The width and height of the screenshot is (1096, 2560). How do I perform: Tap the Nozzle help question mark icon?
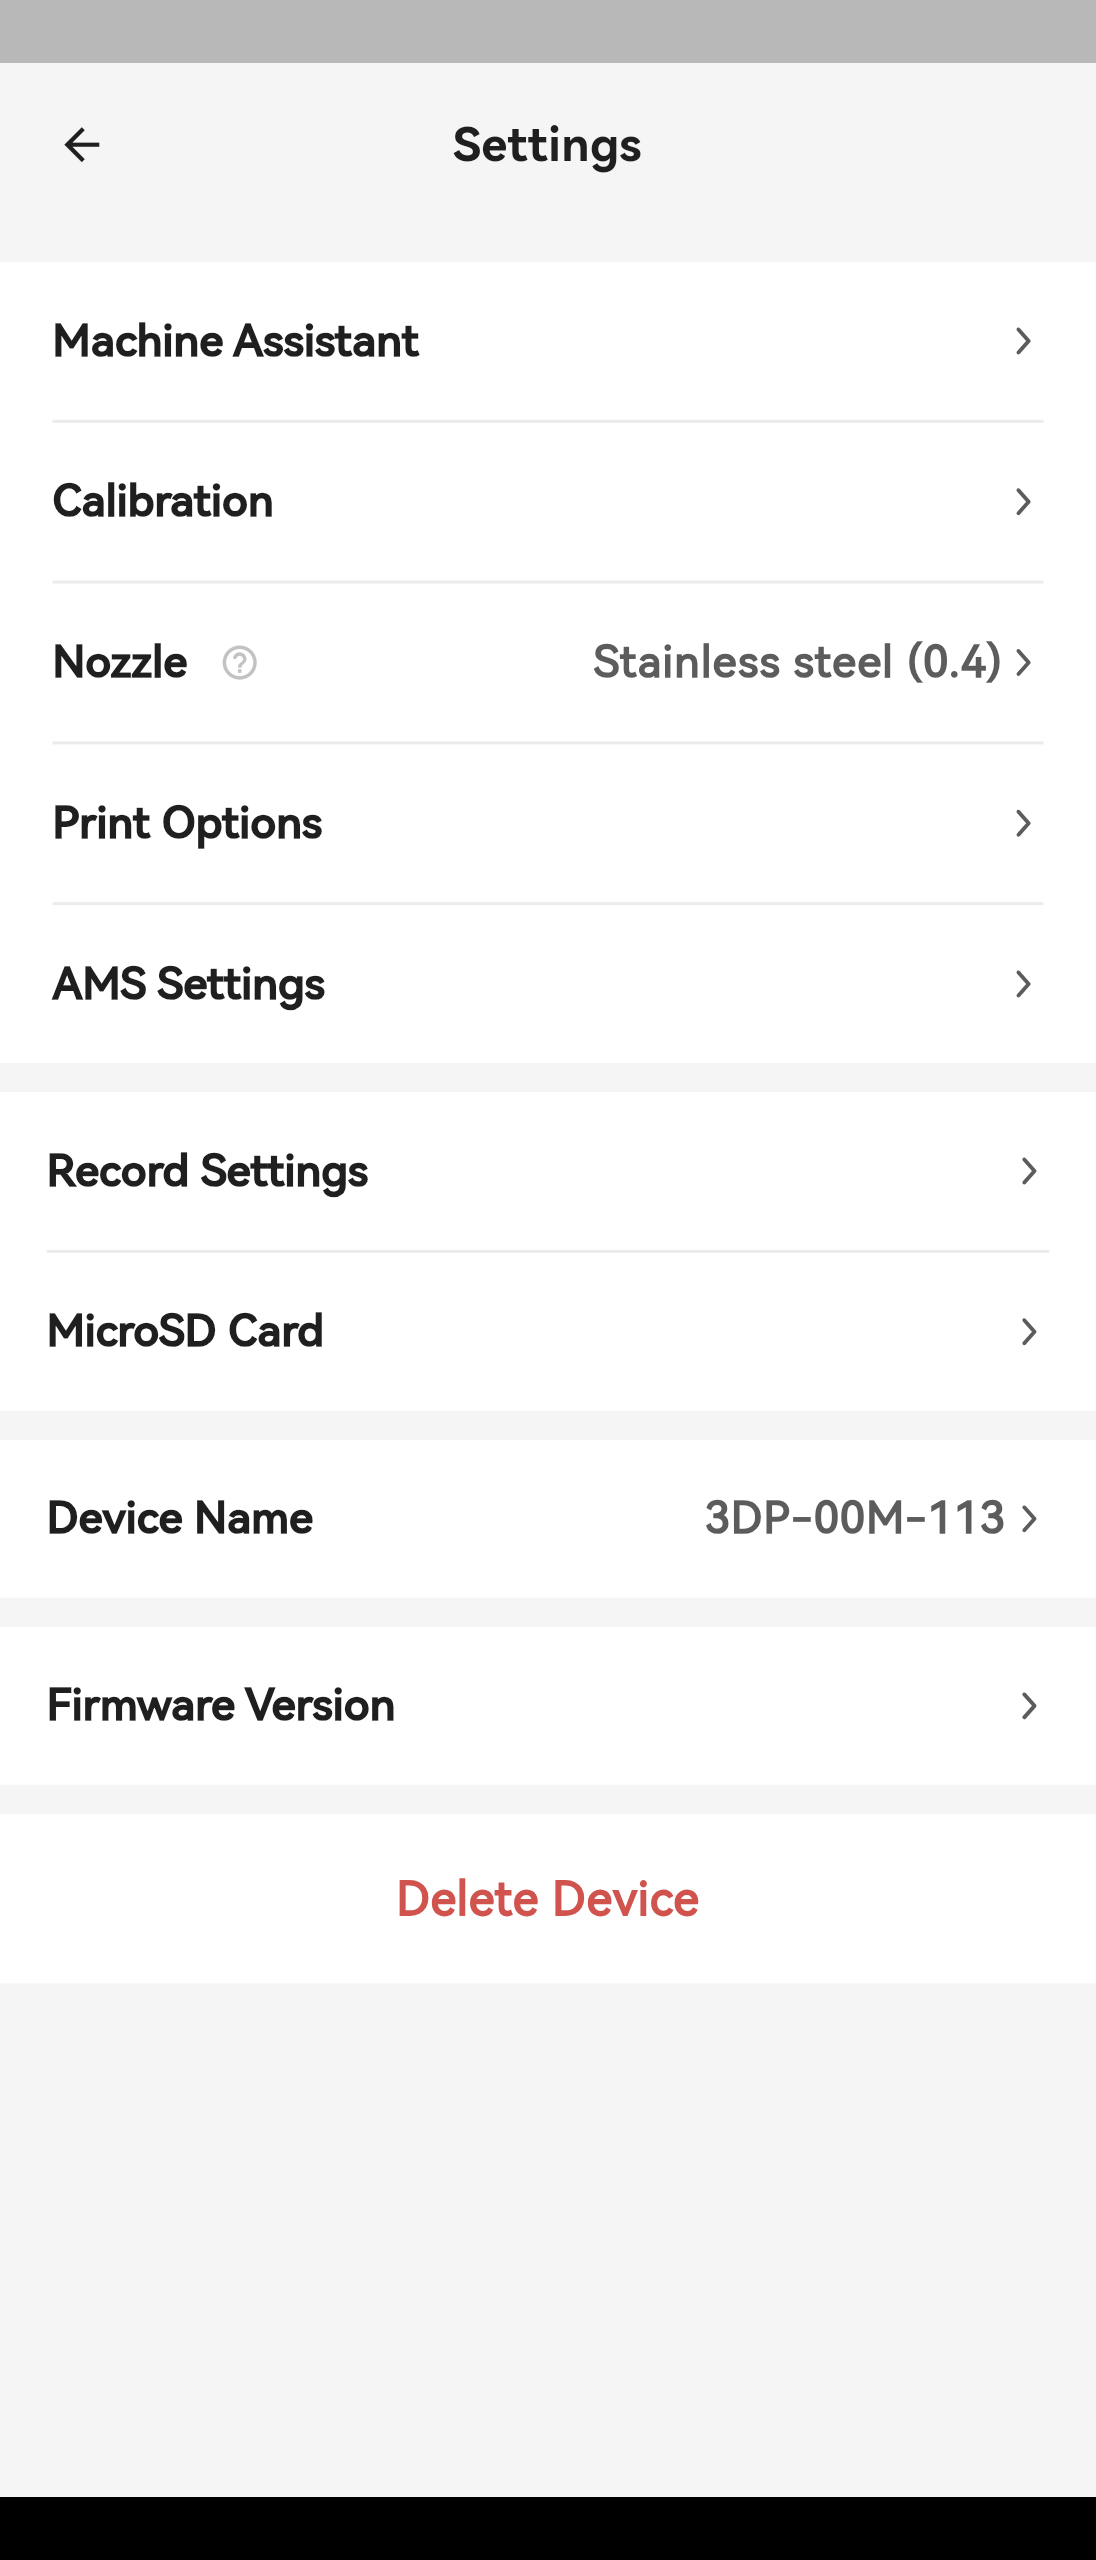239,663
